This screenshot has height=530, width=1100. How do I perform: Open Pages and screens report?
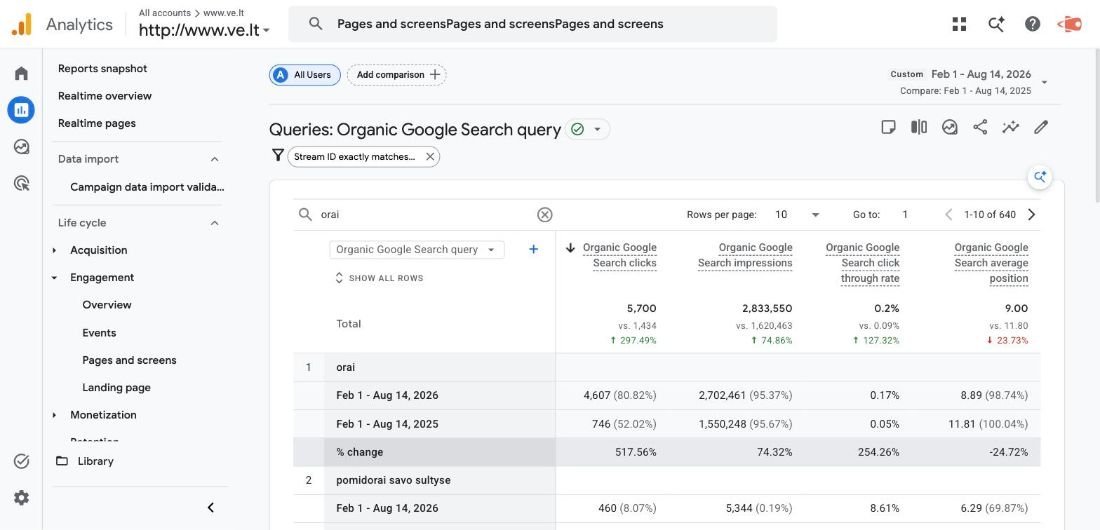[x=129, y=360]
